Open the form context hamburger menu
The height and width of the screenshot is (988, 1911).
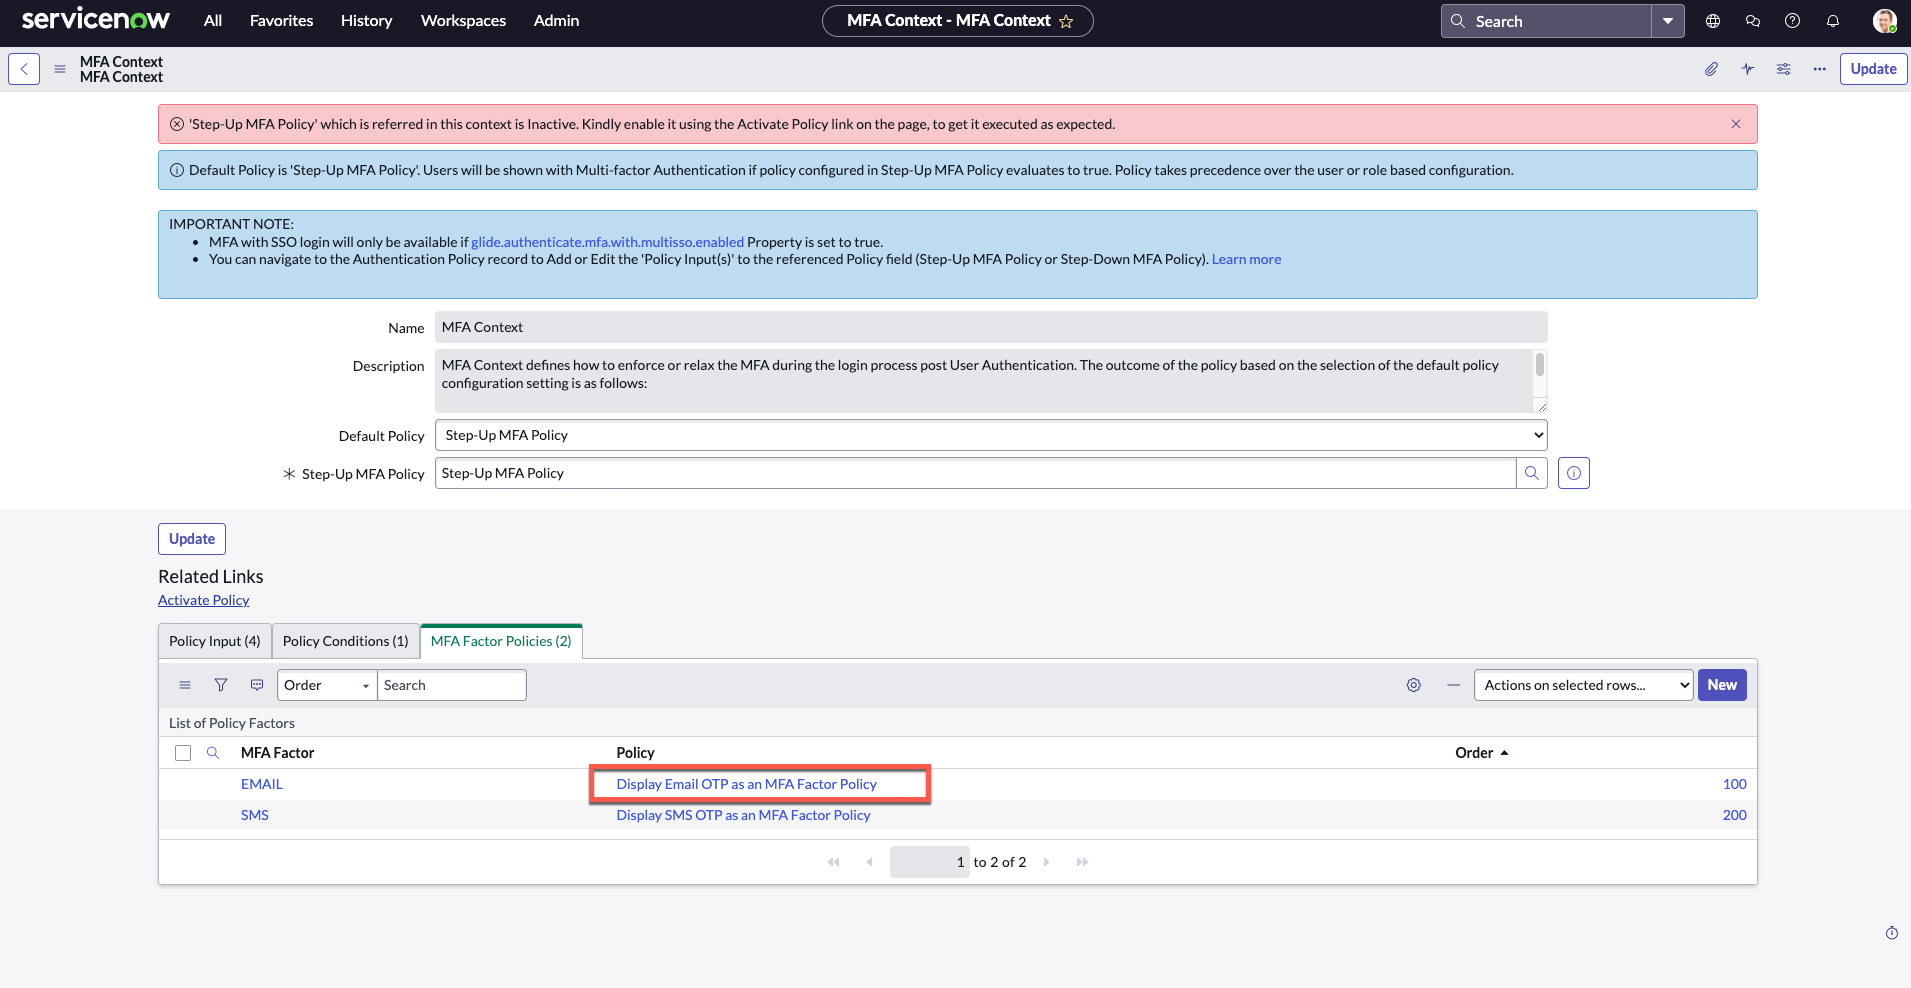60,69
